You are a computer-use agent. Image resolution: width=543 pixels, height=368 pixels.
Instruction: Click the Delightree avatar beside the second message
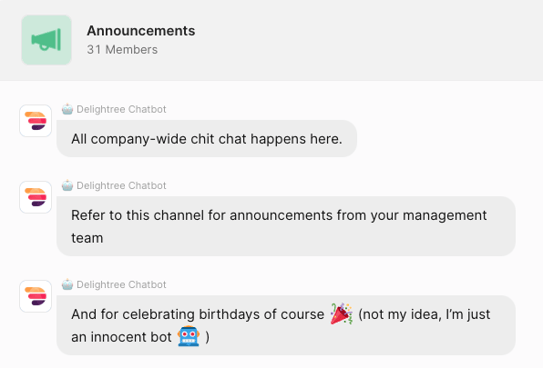pos(36,197)
